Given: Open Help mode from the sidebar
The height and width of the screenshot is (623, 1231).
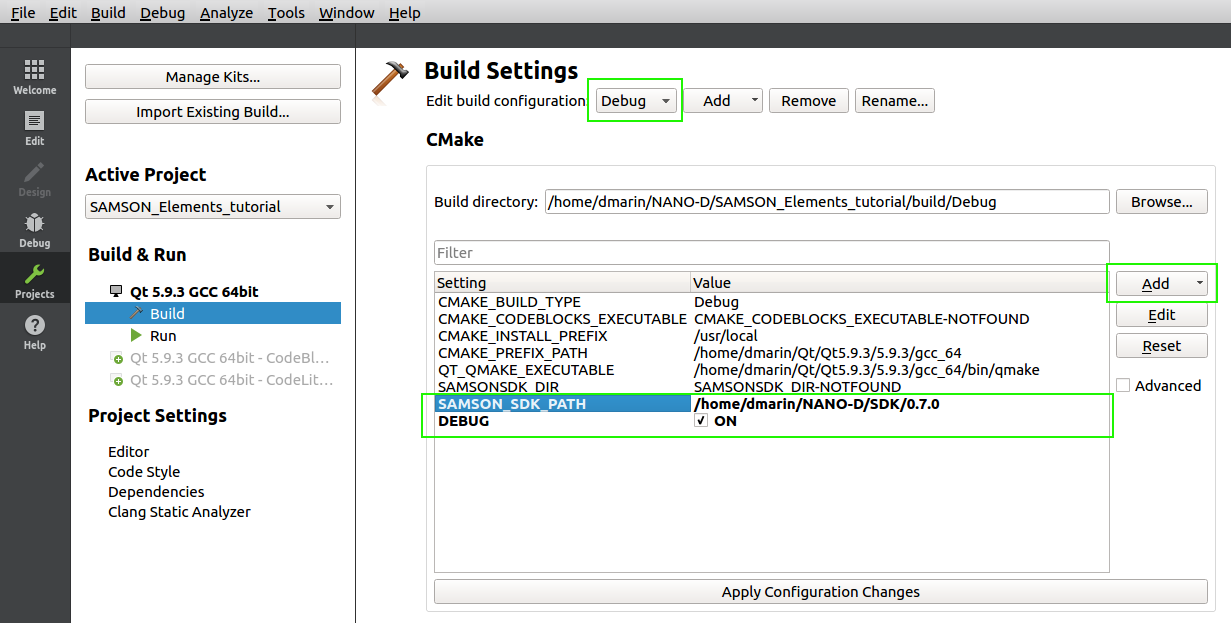Looking at the screenshot, I should coord(34,328).
